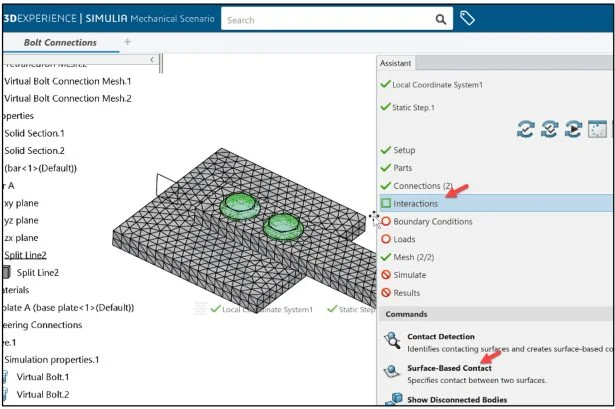Click the Split Line2 feature icon
The width and height of the screenshot is (615, 409).
pos(8,272)
